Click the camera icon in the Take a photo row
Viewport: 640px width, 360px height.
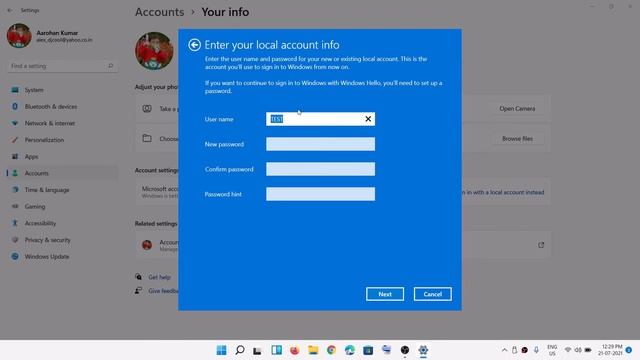(x=147, y=109)
